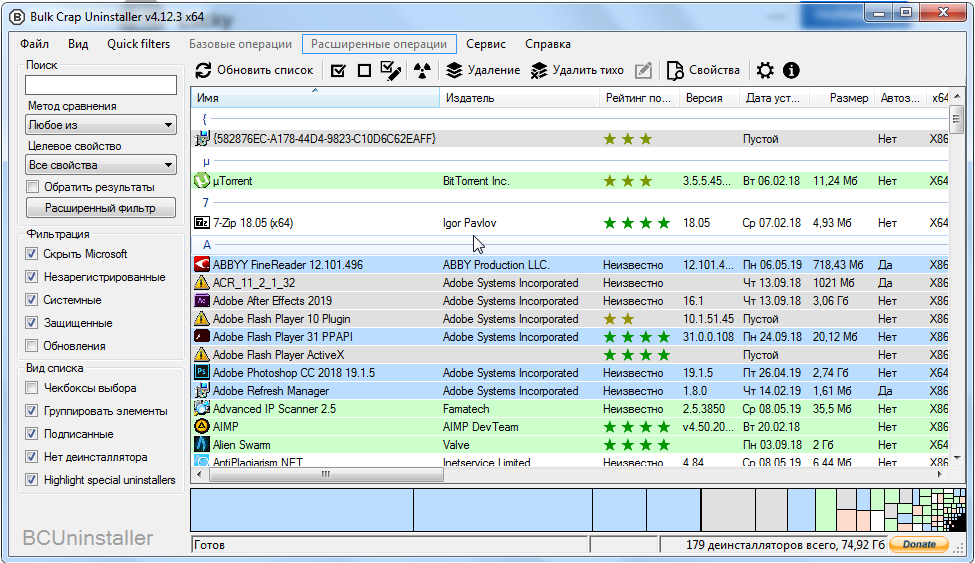975x563 pixels.
Task: Open the Справка menu
Action: click(x=547, y=44)
